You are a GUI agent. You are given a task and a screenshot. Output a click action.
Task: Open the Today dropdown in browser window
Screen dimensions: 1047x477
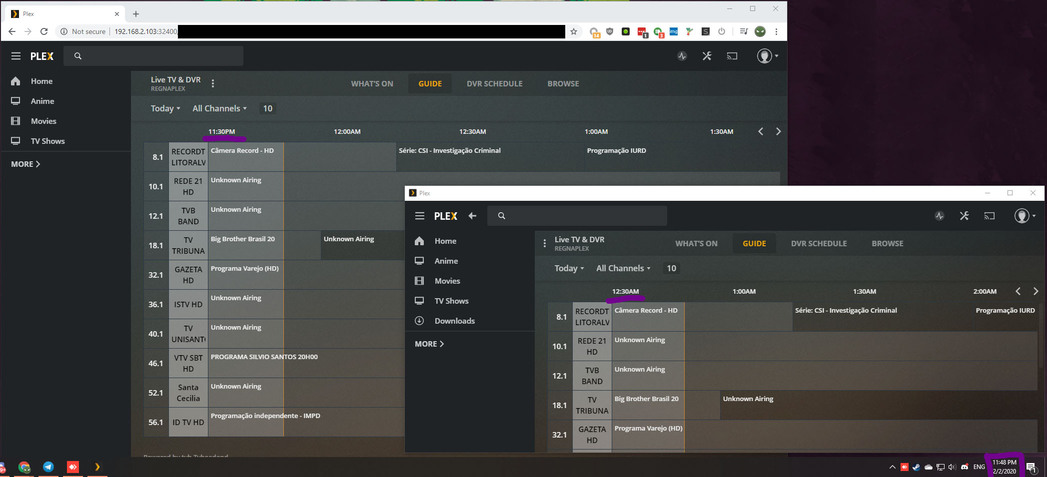pos(166,108)
